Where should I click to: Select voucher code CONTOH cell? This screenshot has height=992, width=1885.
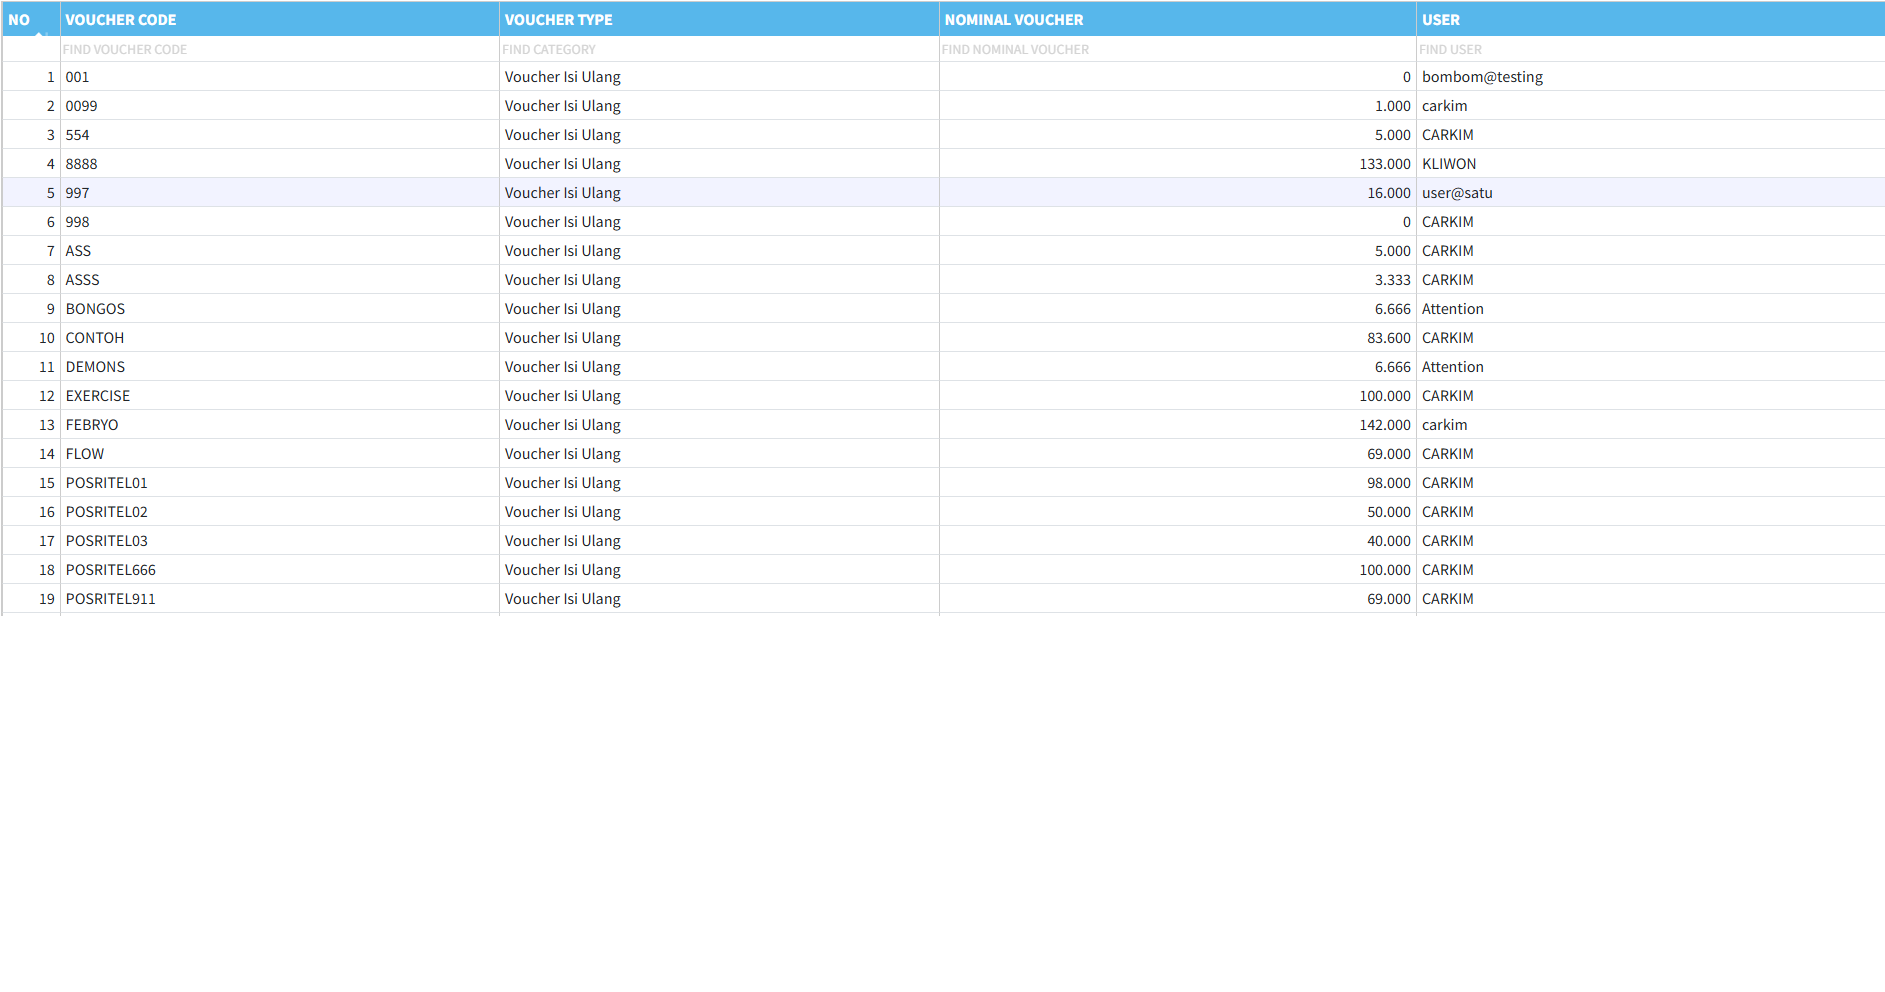point(280,338)
